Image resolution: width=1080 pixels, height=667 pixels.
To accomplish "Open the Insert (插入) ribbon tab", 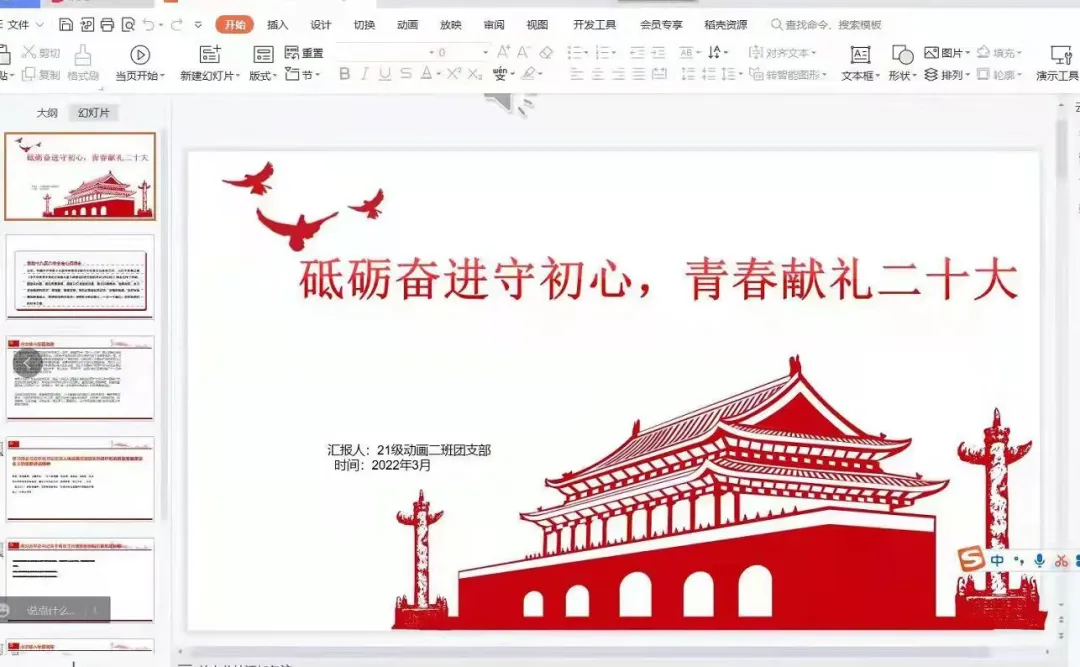I will pos(277,24).
